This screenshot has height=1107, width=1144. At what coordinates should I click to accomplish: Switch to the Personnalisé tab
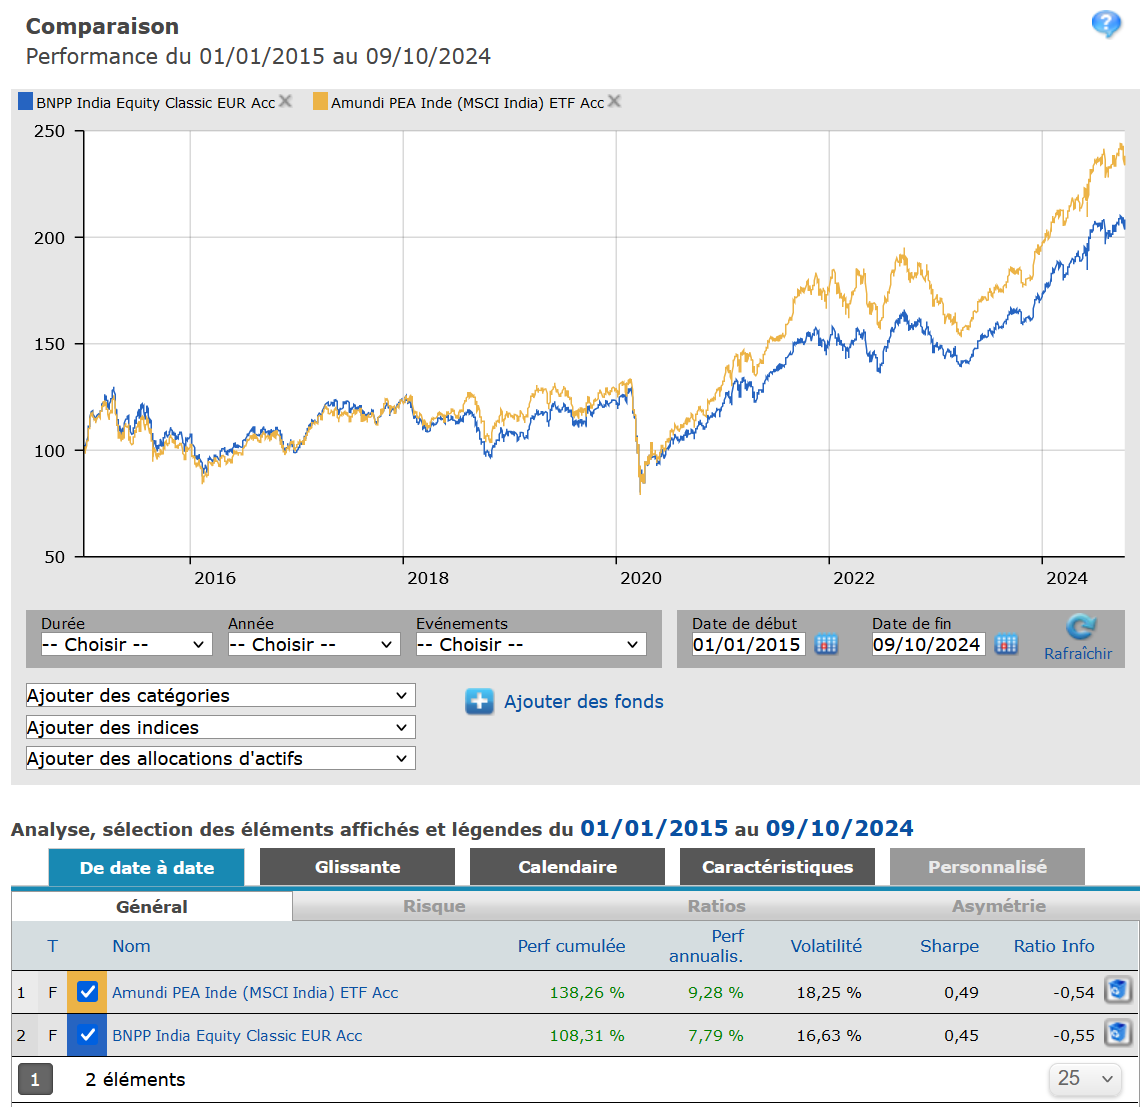click(x=987, y=867)
